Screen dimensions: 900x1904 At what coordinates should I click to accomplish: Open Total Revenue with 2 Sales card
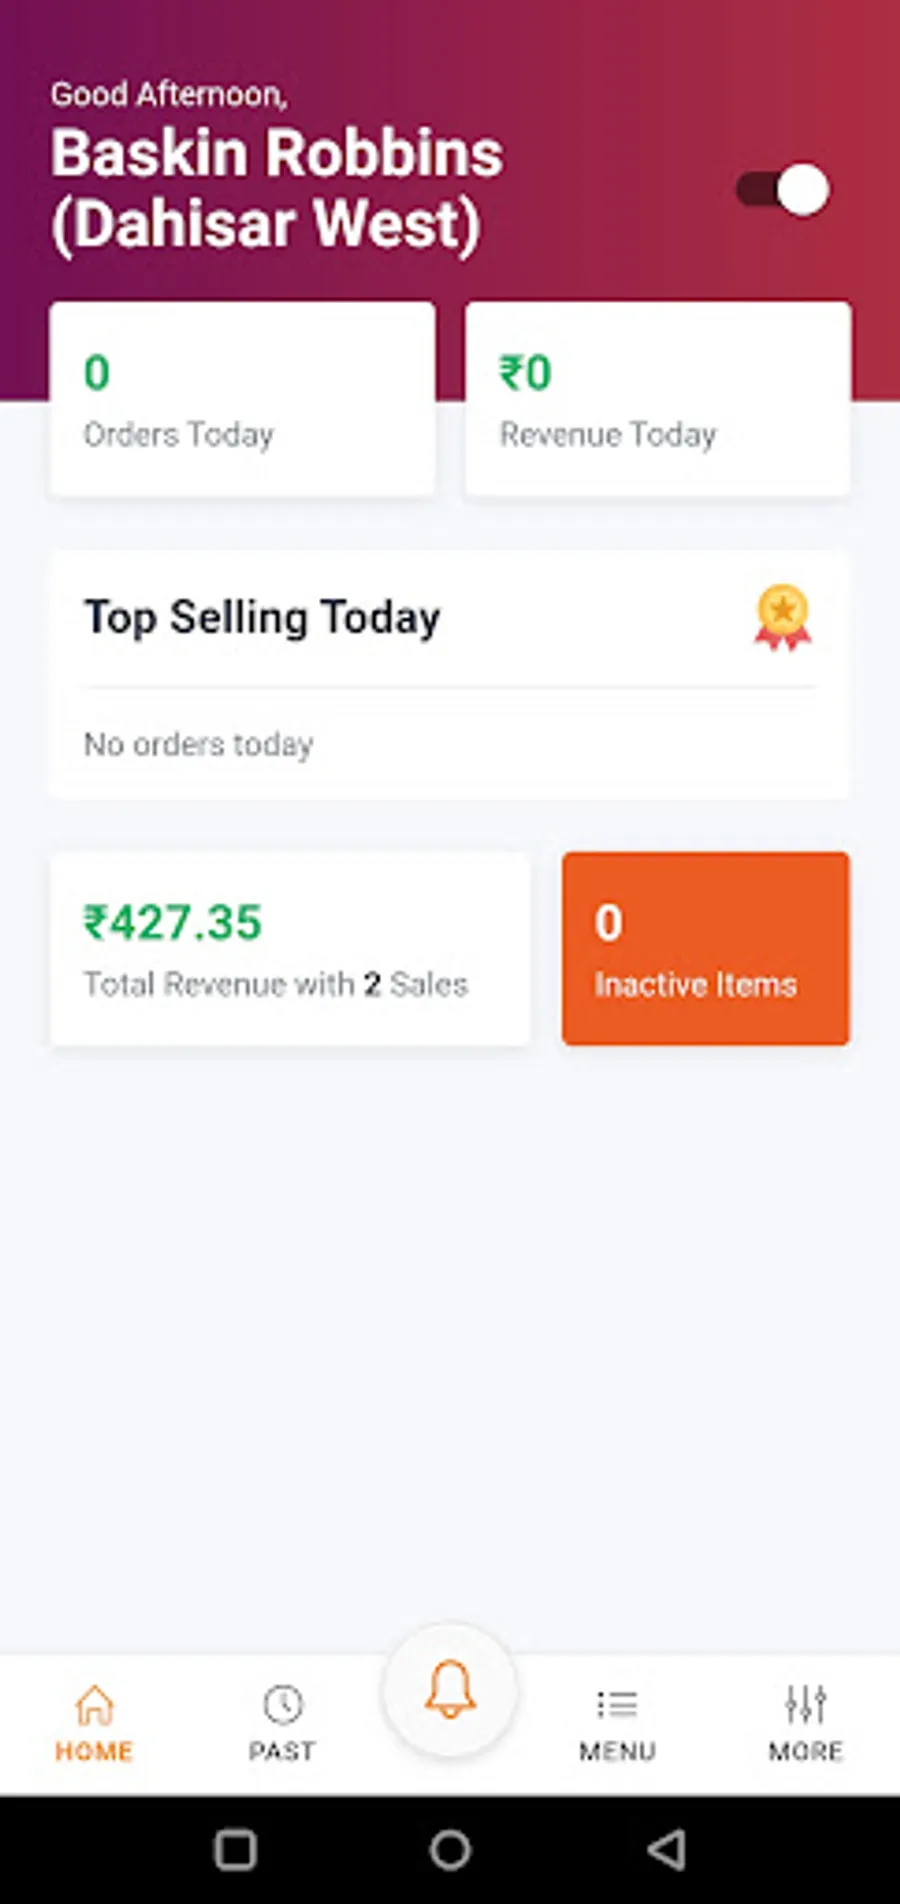click(290, 949)
